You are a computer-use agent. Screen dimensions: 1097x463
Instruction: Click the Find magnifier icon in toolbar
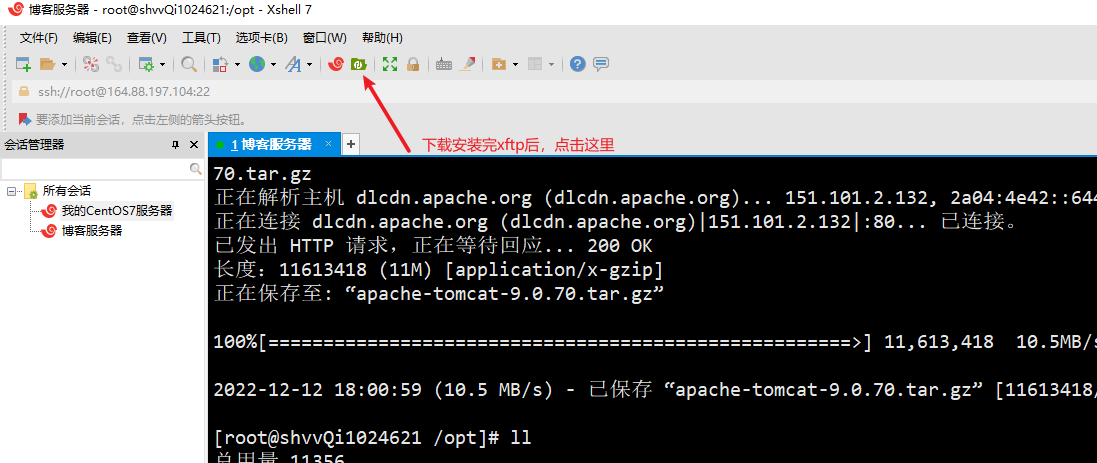189,64
